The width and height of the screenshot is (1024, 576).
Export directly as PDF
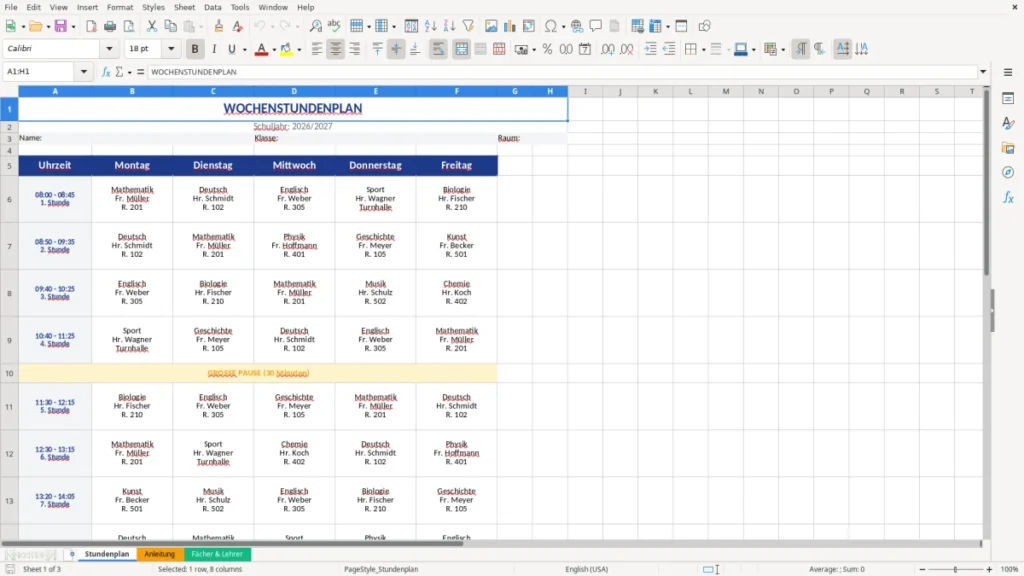(x=91, y=26)
